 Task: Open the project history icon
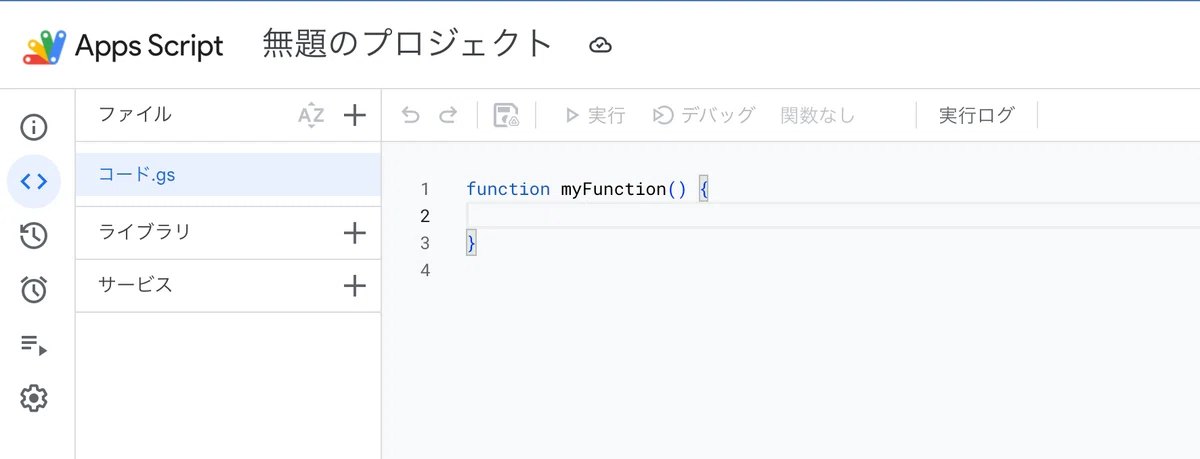point(34,236)
